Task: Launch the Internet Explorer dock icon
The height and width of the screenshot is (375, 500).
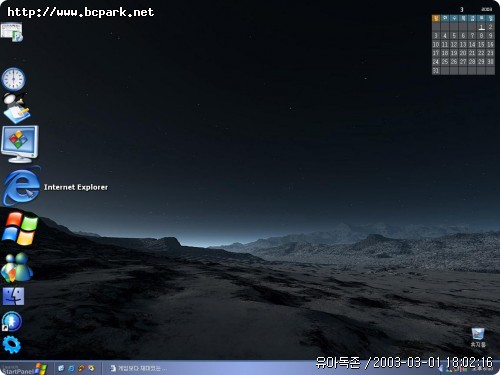Action: click(22, 187)
